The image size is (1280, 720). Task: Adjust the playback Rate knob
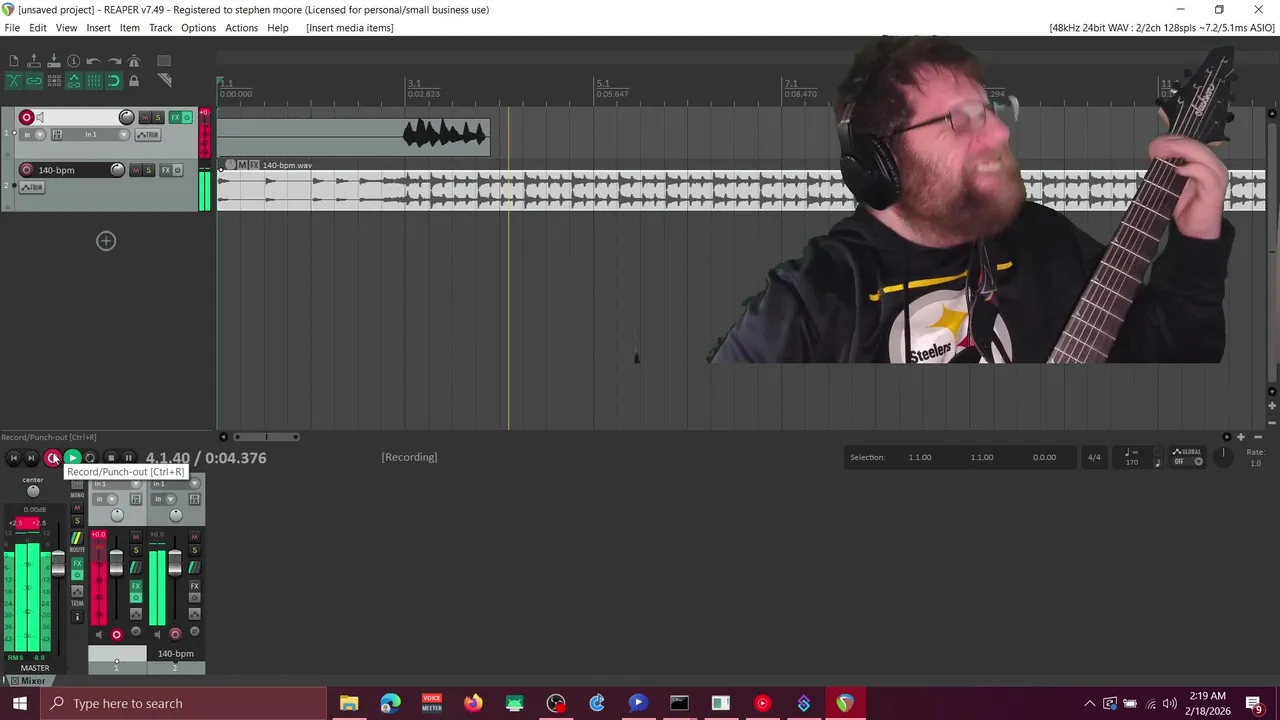1222,456
